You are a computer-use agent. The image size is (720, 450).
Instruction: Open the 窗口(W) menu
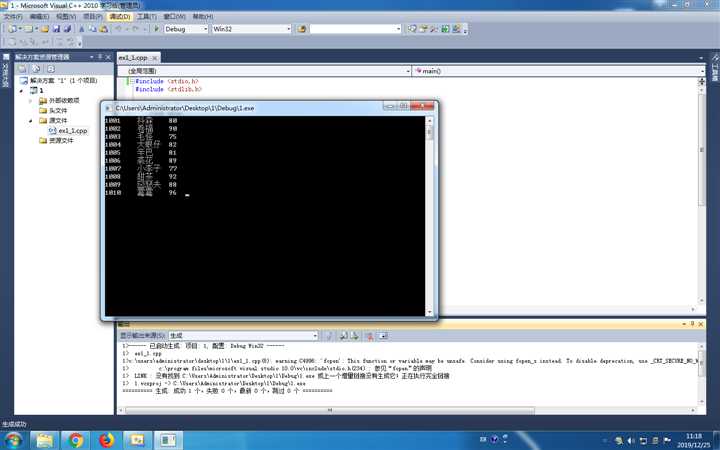coord(175,17)
